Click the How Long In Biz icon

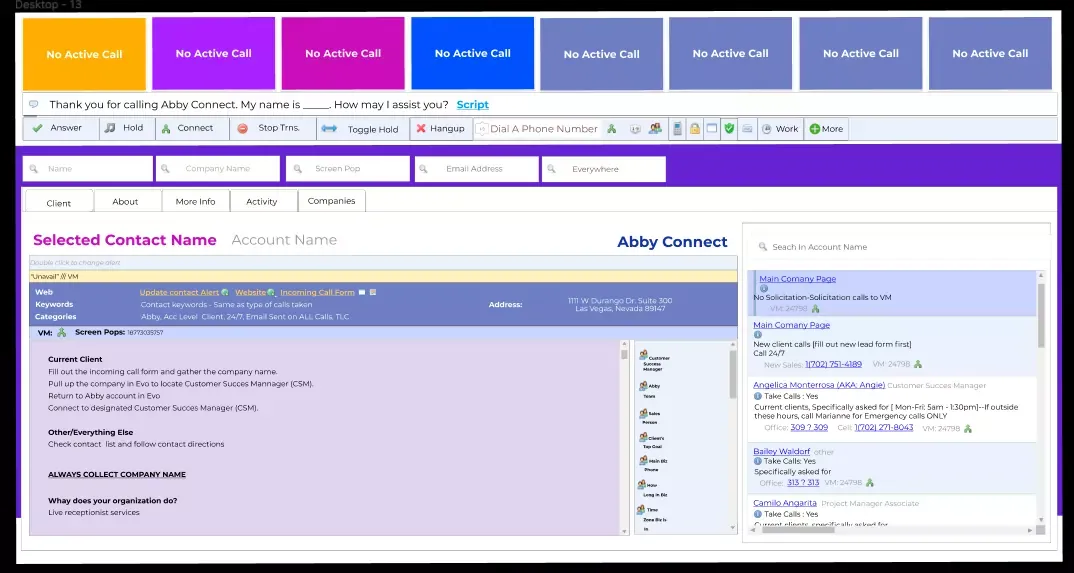coord(643,485)
